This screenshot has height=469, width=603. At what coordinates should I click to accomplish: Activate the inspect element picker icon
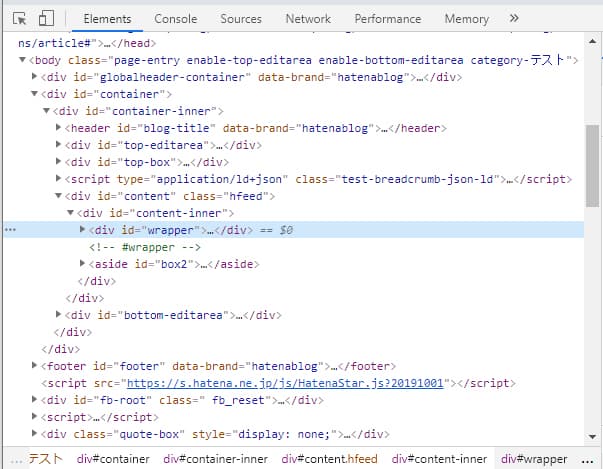tap(19, 18)
